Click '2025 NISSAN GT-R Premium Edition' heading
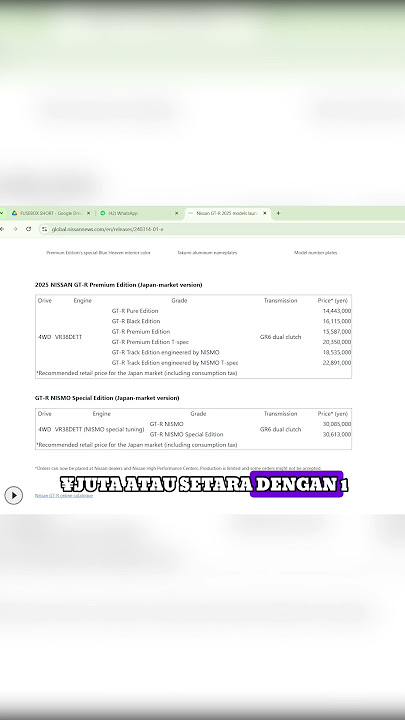 (x=118, y=285)
